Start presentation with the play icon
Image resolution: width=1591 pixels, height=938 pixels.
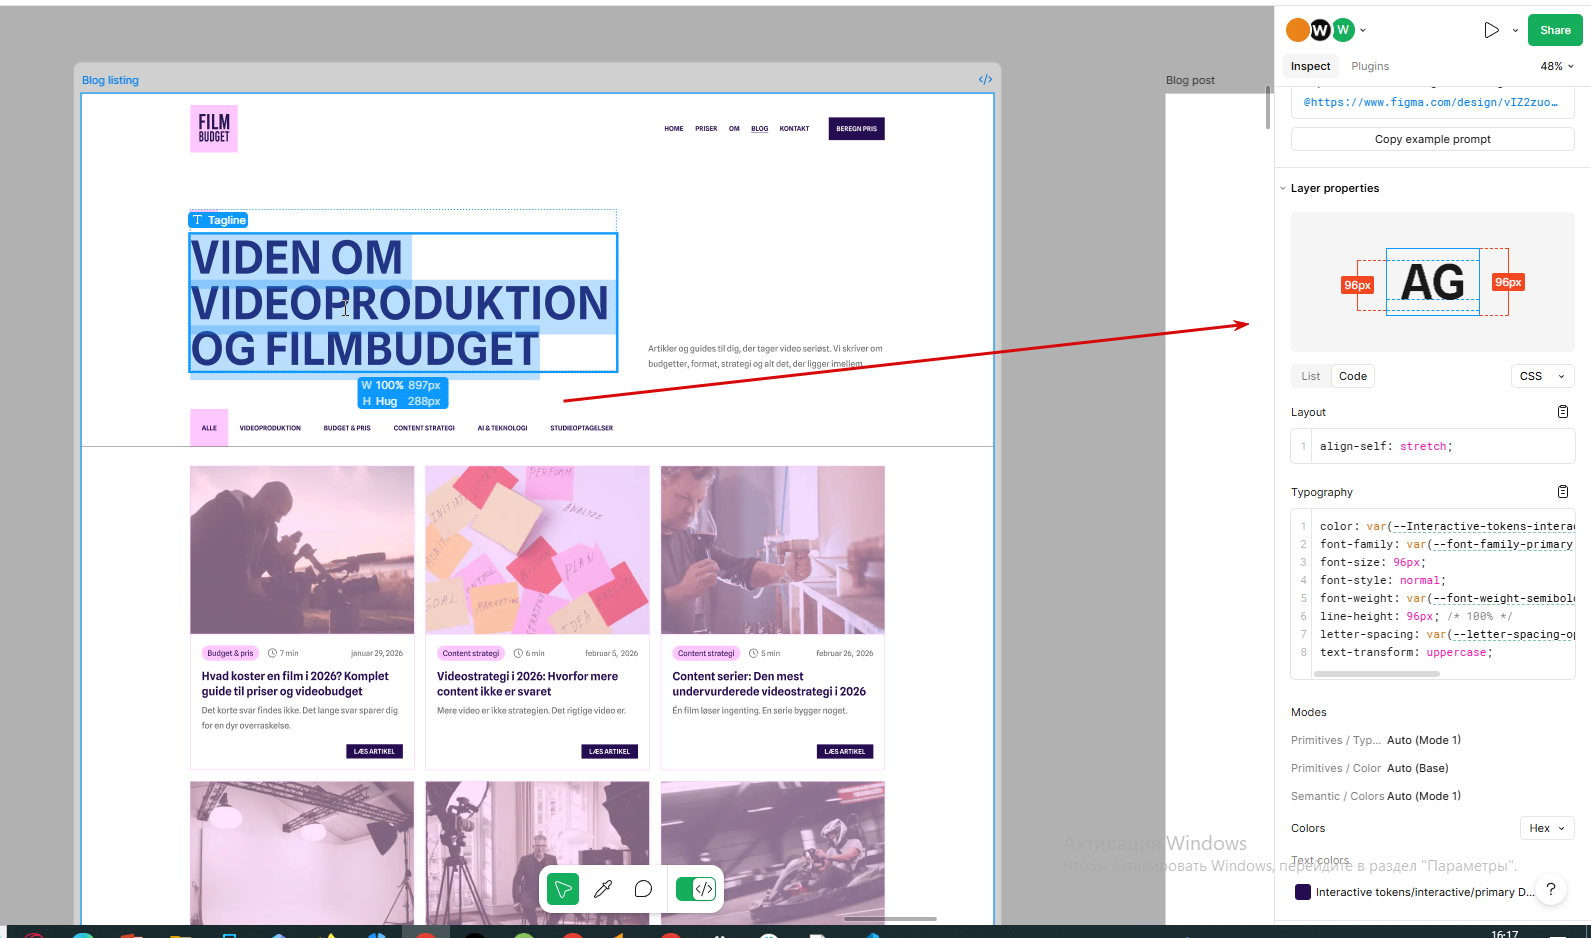[1491, 30]
